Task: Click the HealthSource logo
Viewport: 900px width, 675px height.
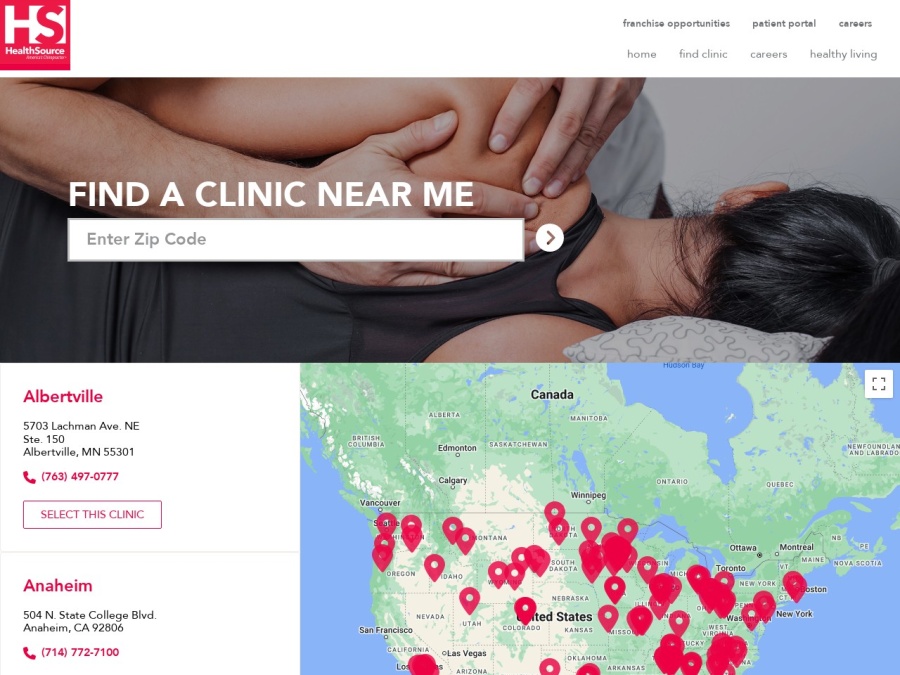Action: click(x=35, y=35)
